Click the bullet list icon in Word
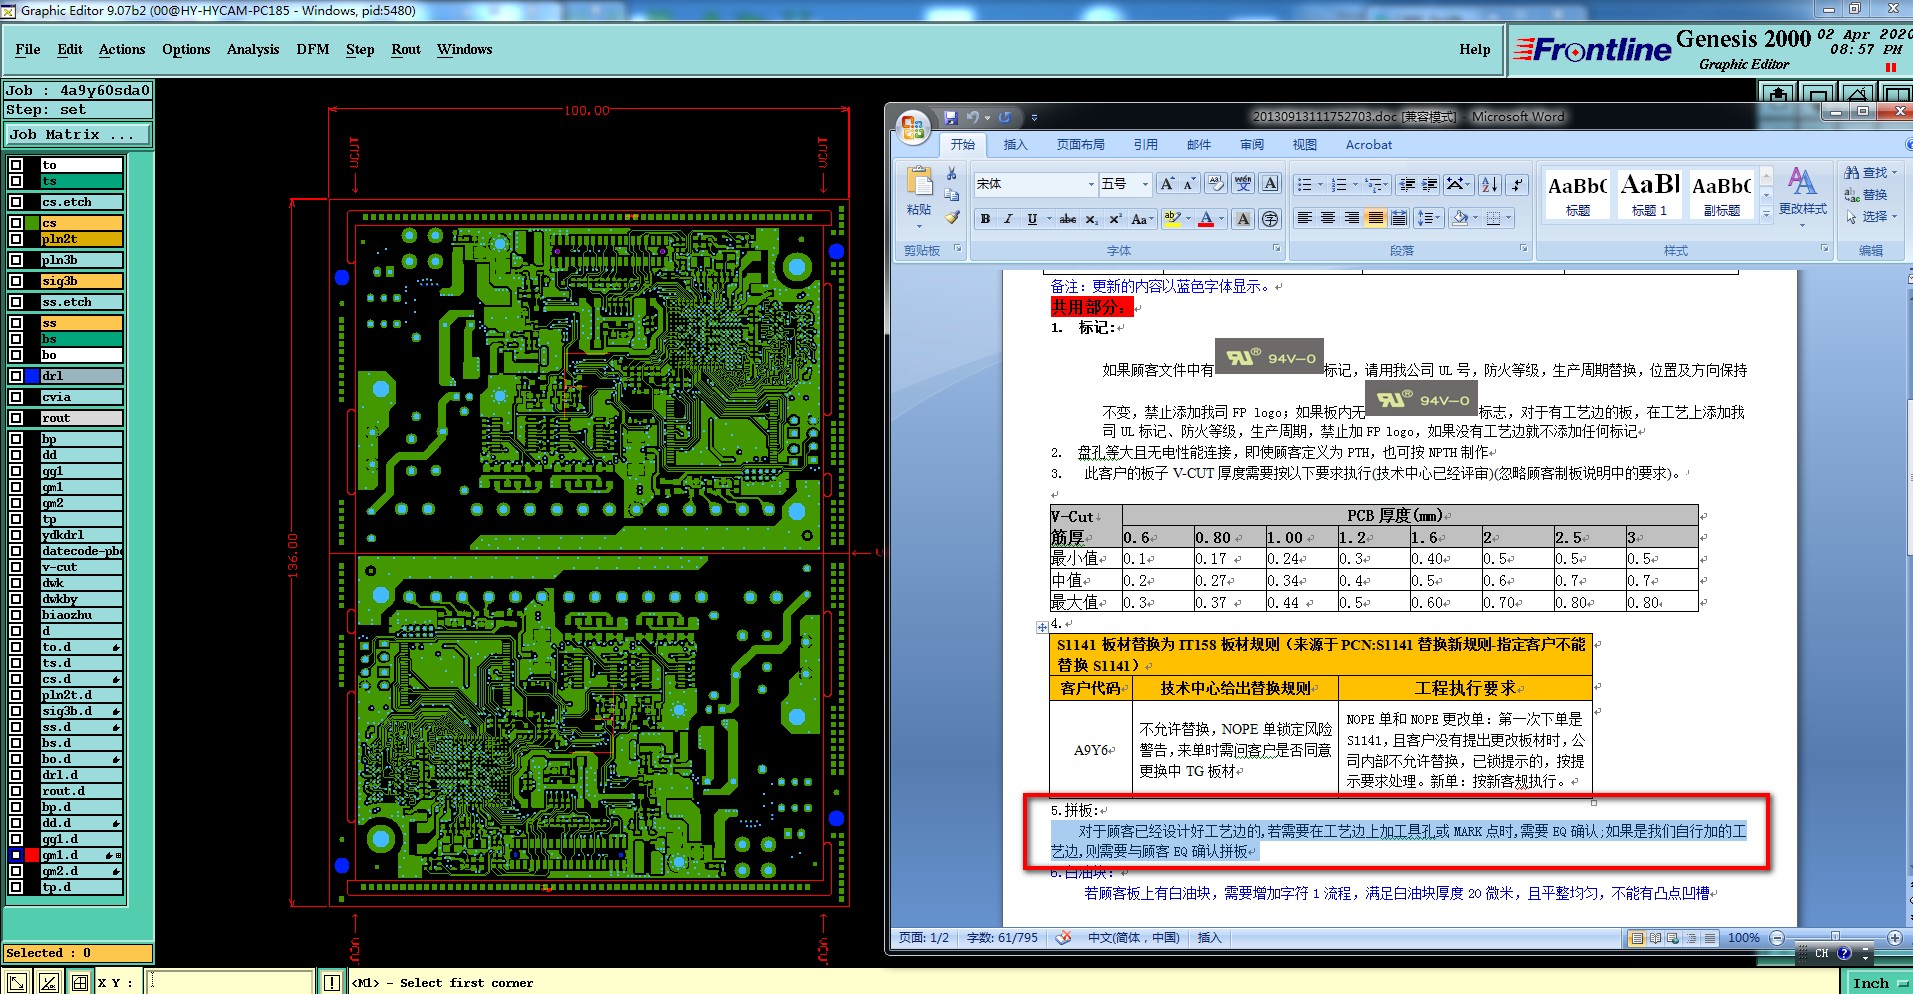 [1304, 184]
